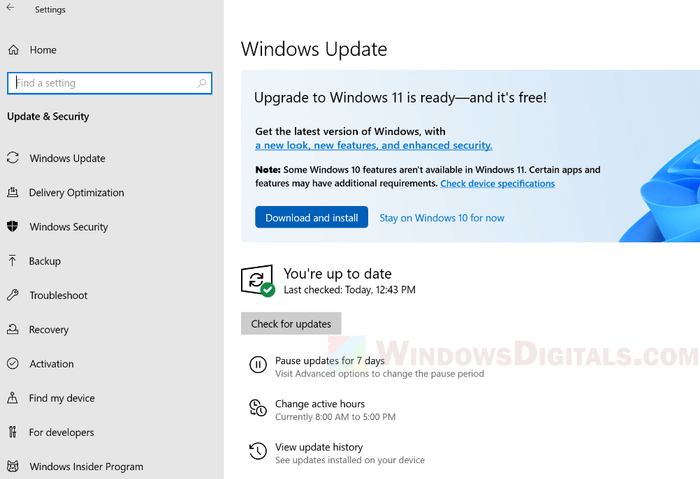Image resolution: width=700 pixels, height=479 pixels.
Task: Click 'Visit Advanced options' pause period text
Action: pyautogui.click(x=379, y=374)
